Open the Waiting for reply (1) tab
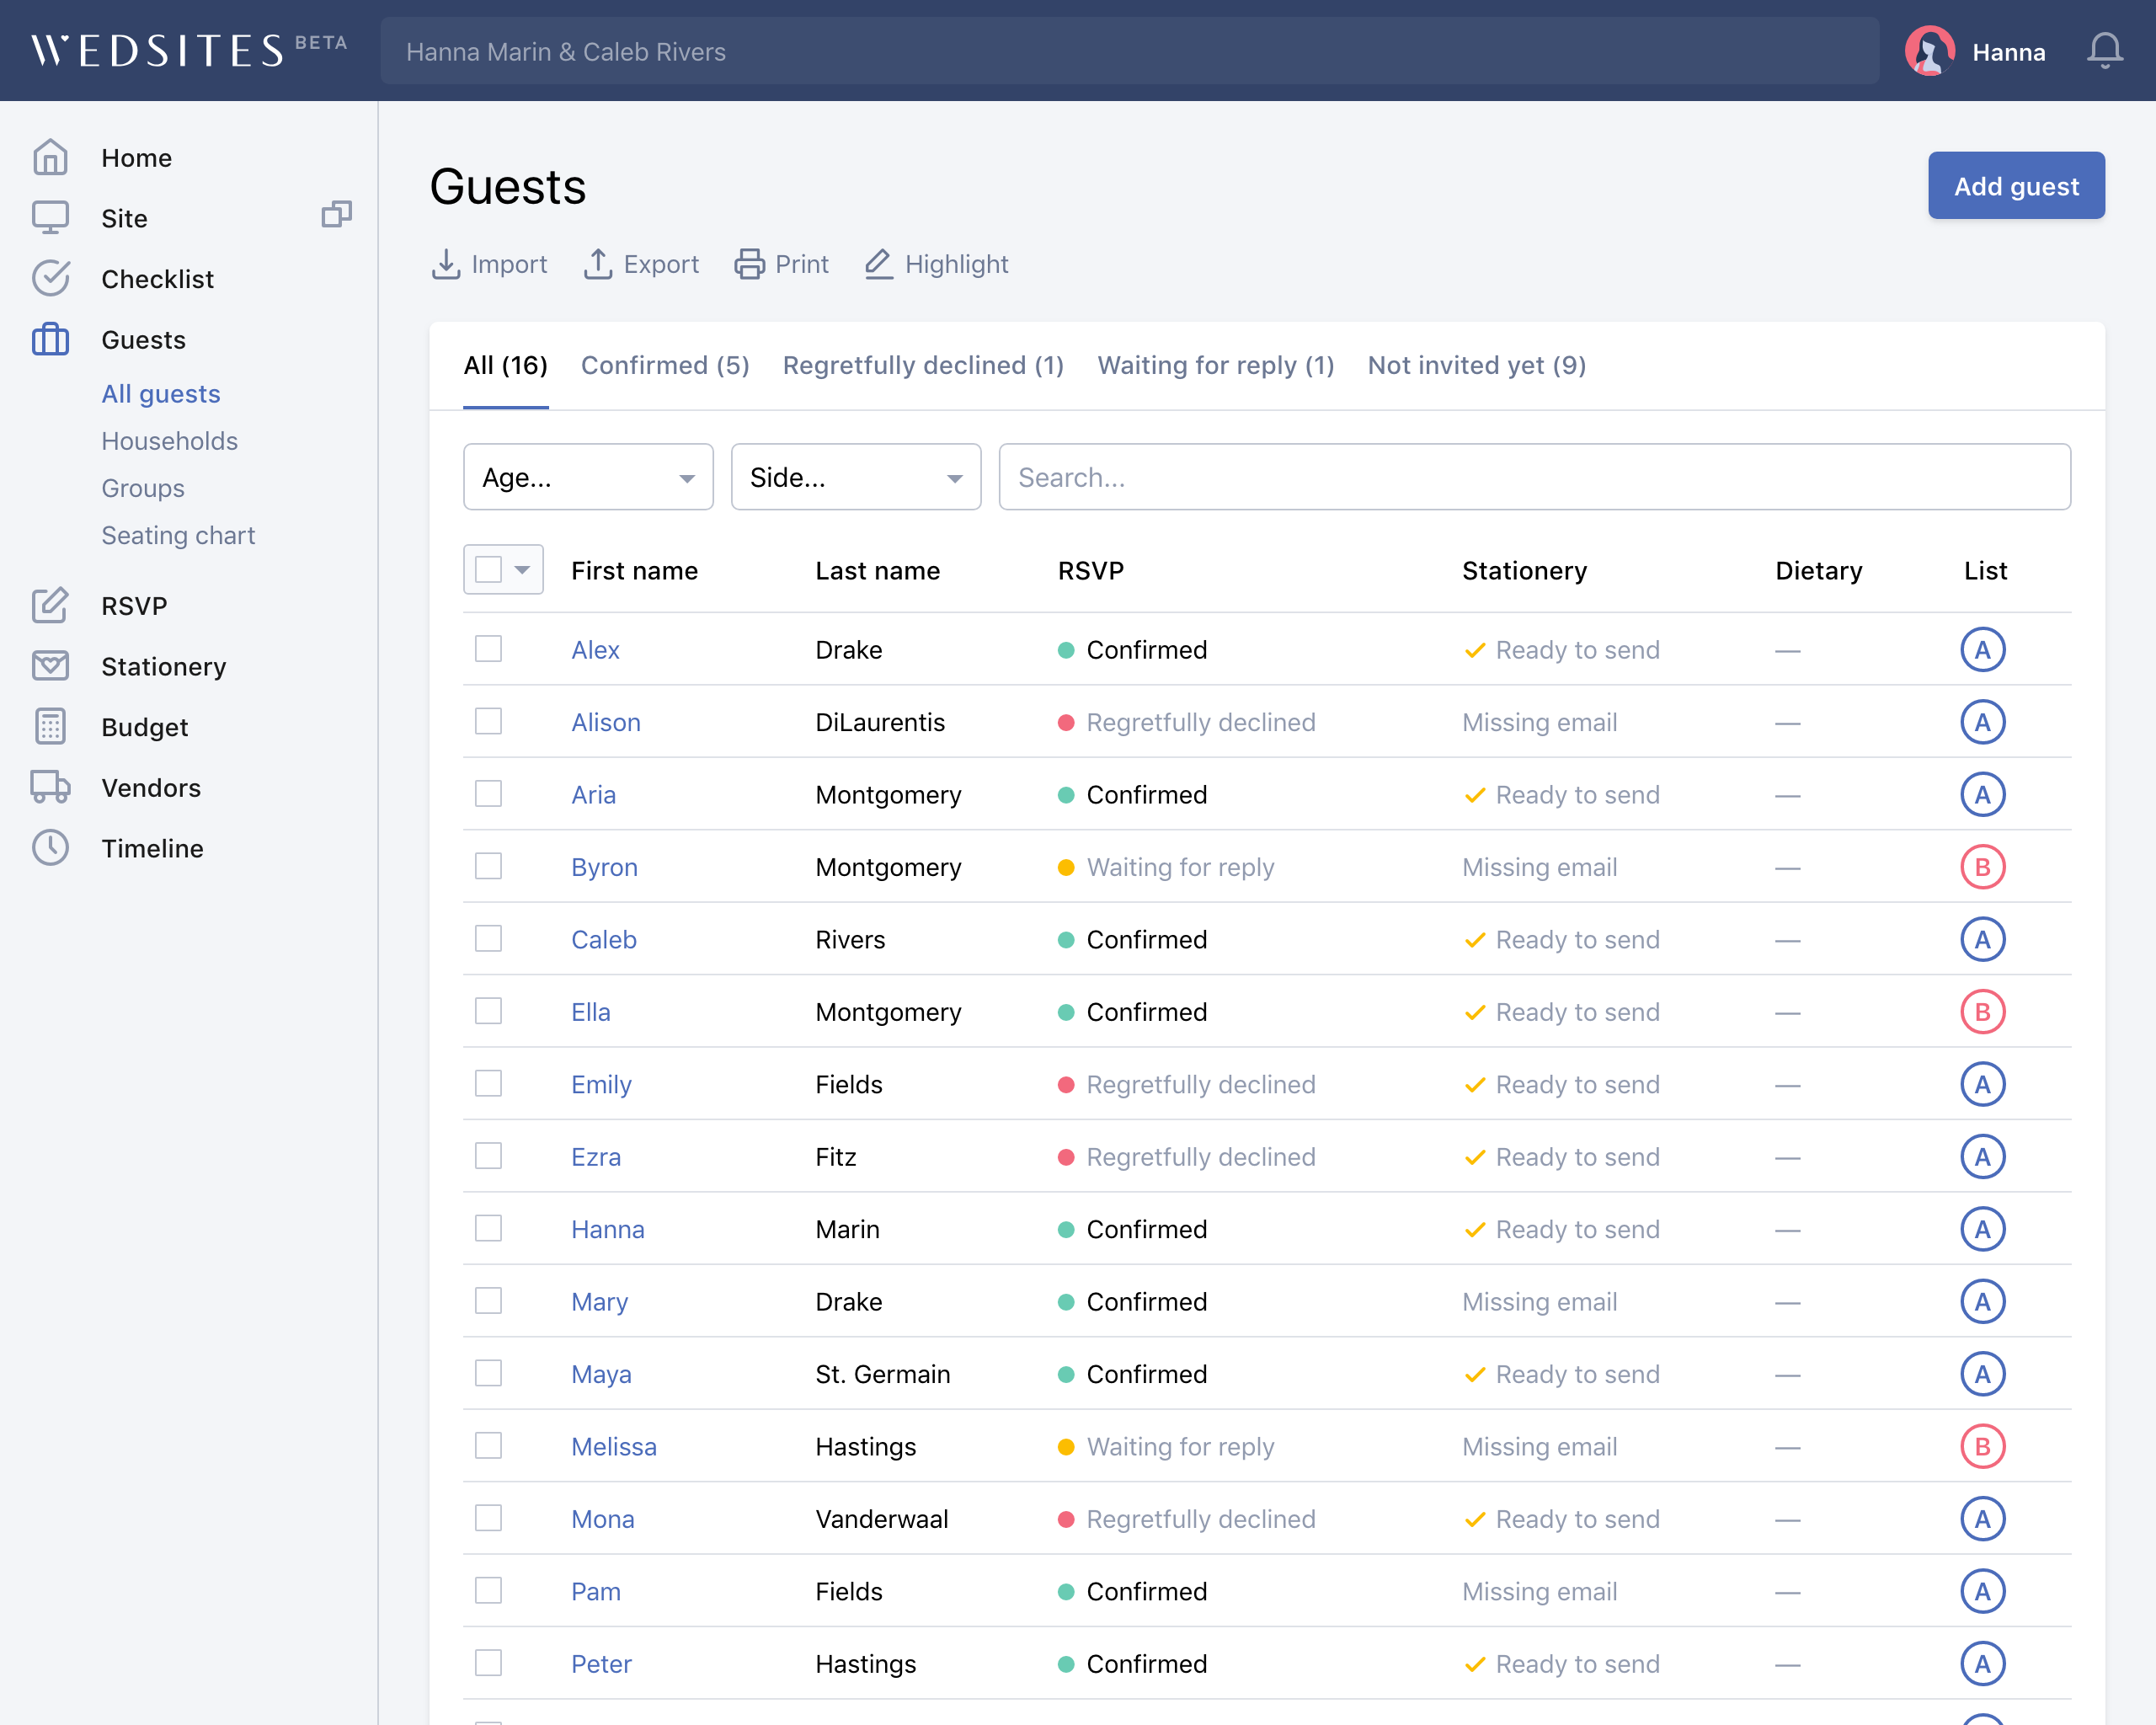 (x=1216, y=365)
